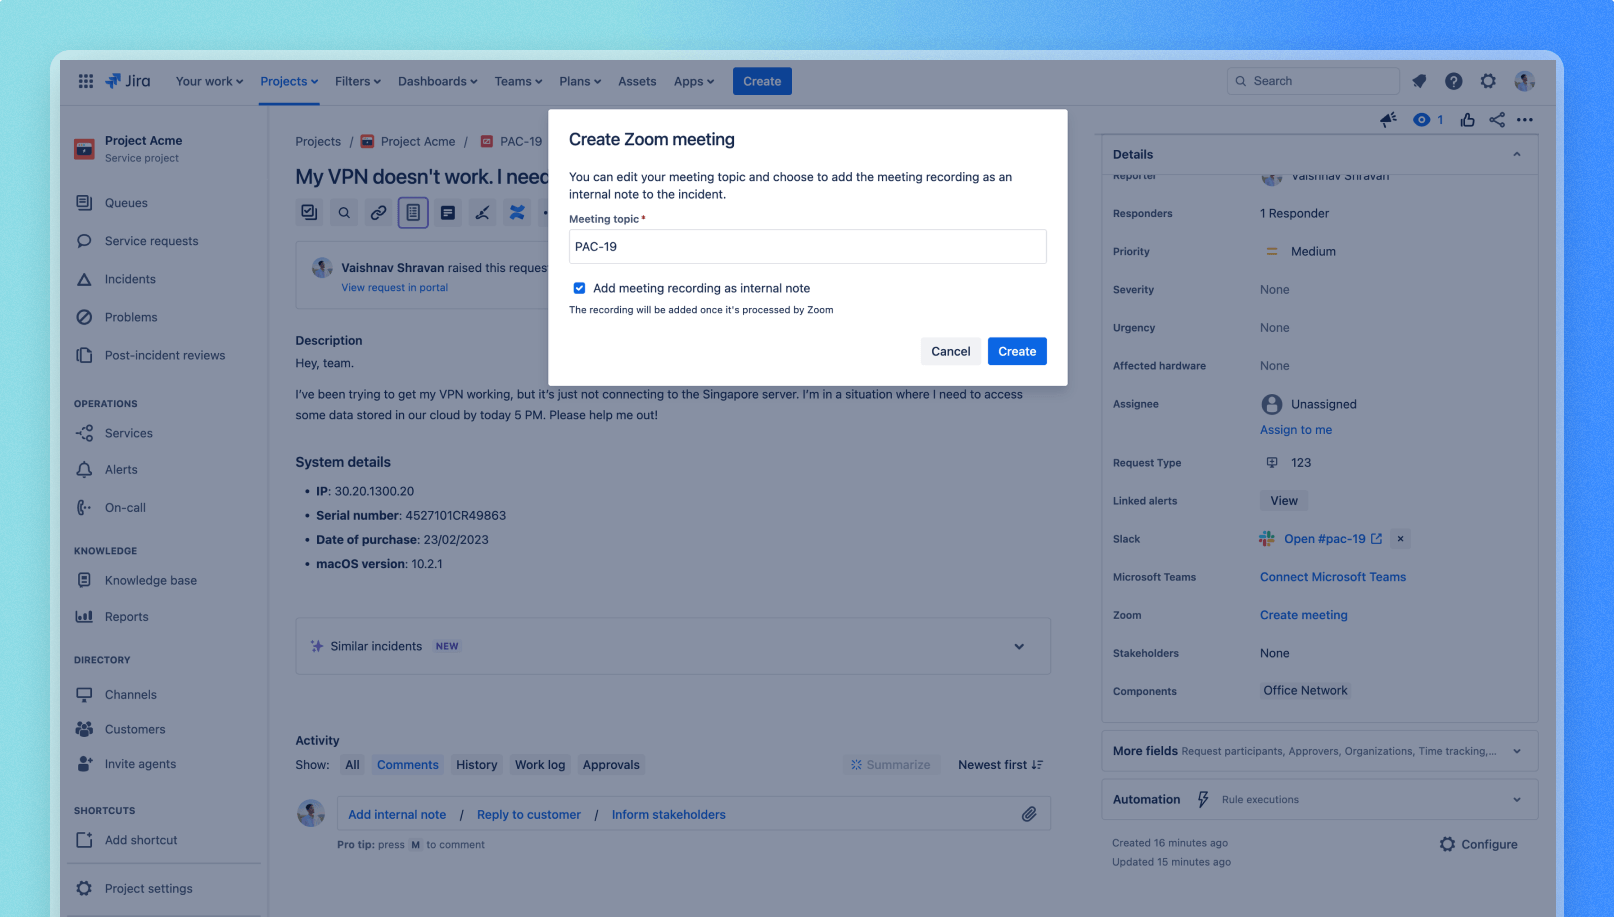This screenshot has height=917, width=1614.
Task: Open the user profile avatar
Action: pyautogui.click(x=1524, y=81)
